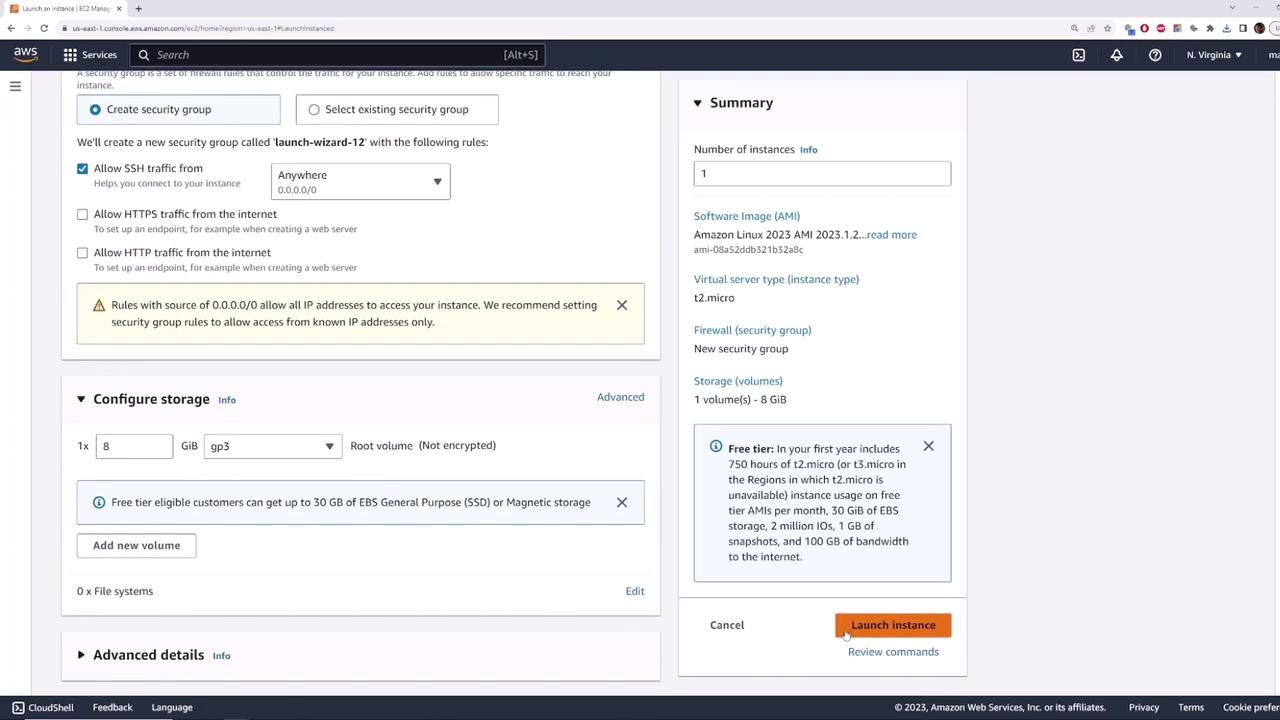This screenshot has height=720, width=1280.
Task: Open the SSH source Anywhere dropdown
Action: [360, 181]
